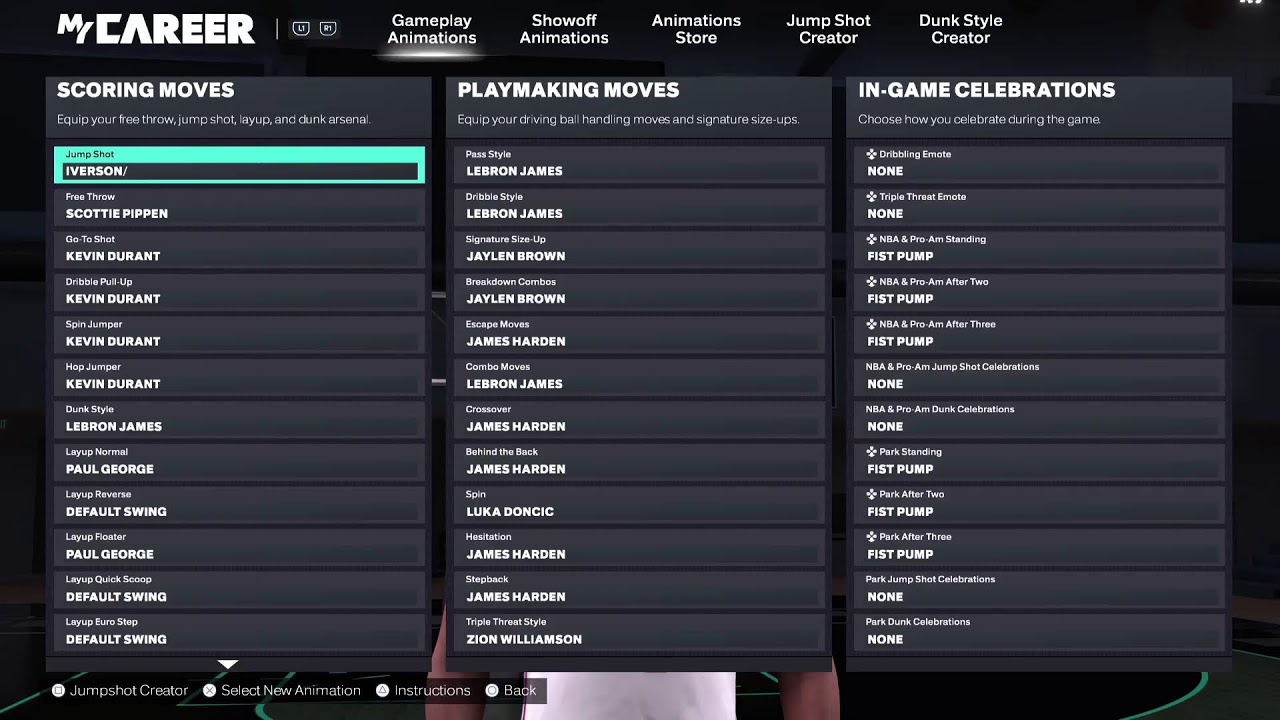
Task: Click the d-pad icon beside Dribbling Emote
Action: pos(871,154)
